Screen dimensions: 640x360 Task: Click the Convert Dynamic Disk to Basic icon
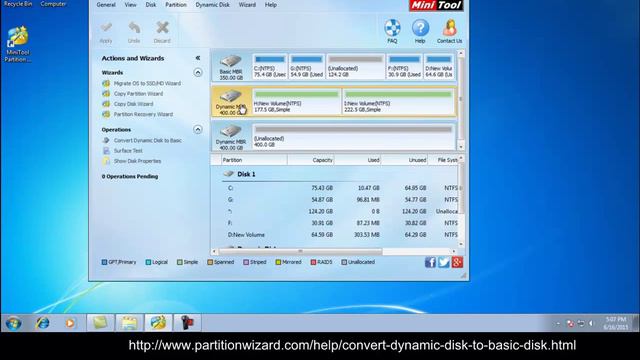[106, 140]
